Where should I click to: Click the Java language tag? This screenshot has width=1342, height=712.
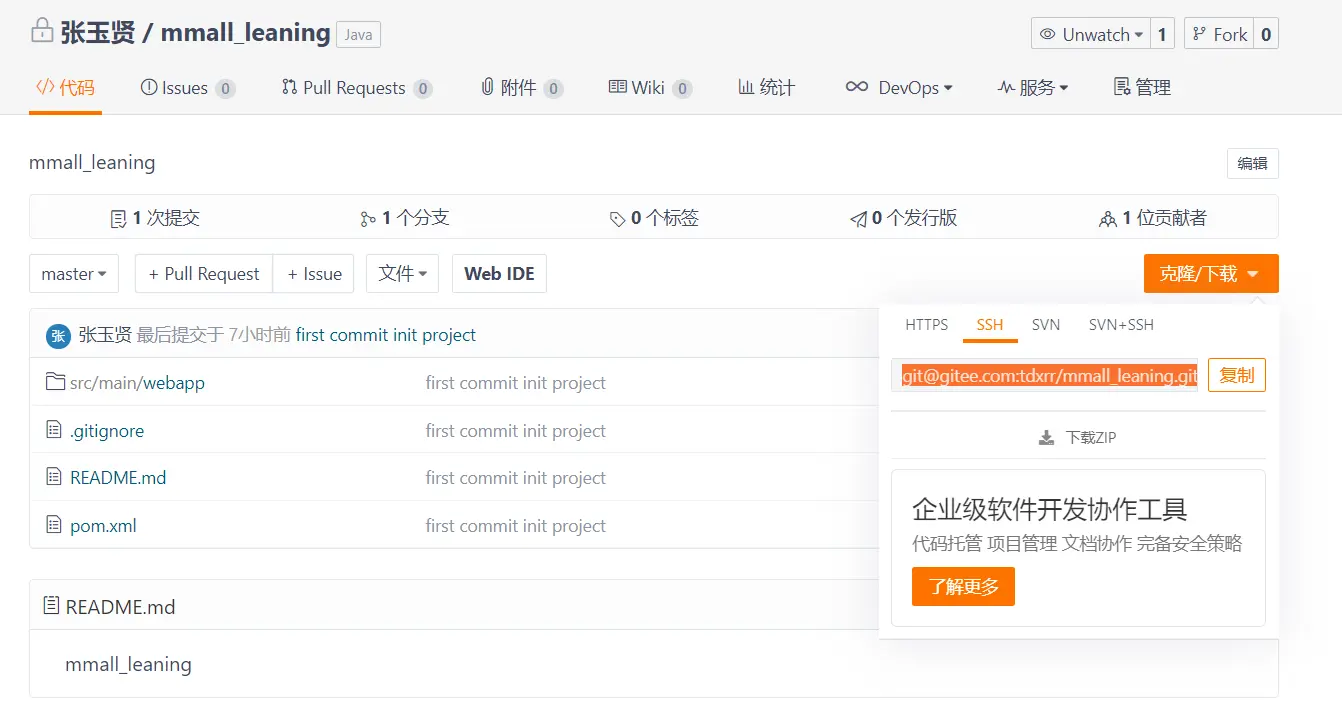tap(358, 35)
